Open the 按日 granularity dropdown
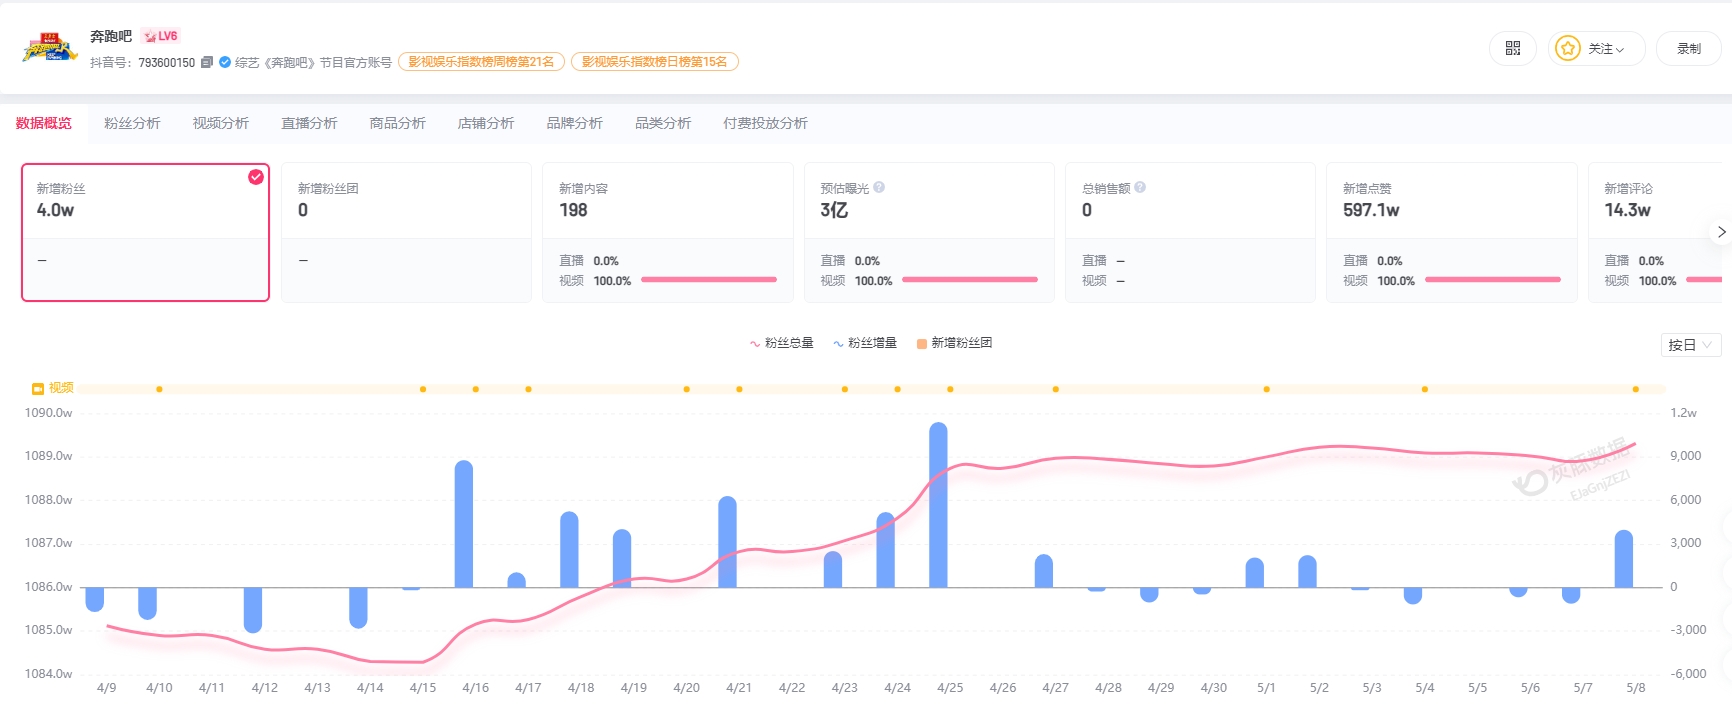This screenshot has height=709, width=1732. [x=1690, y=345]
